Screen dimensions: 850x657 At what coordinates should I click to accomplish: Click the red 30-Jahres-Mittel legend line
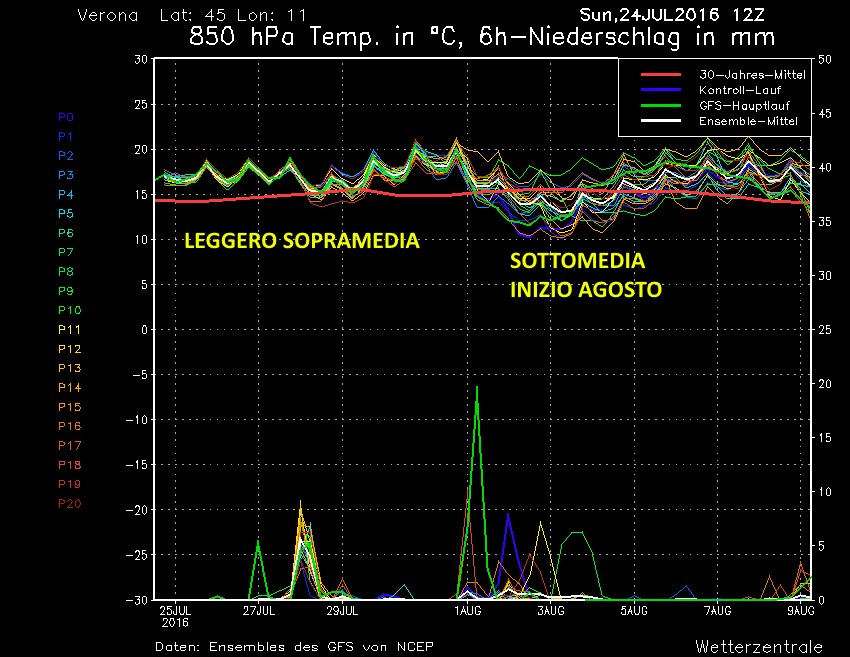[661, 75]
